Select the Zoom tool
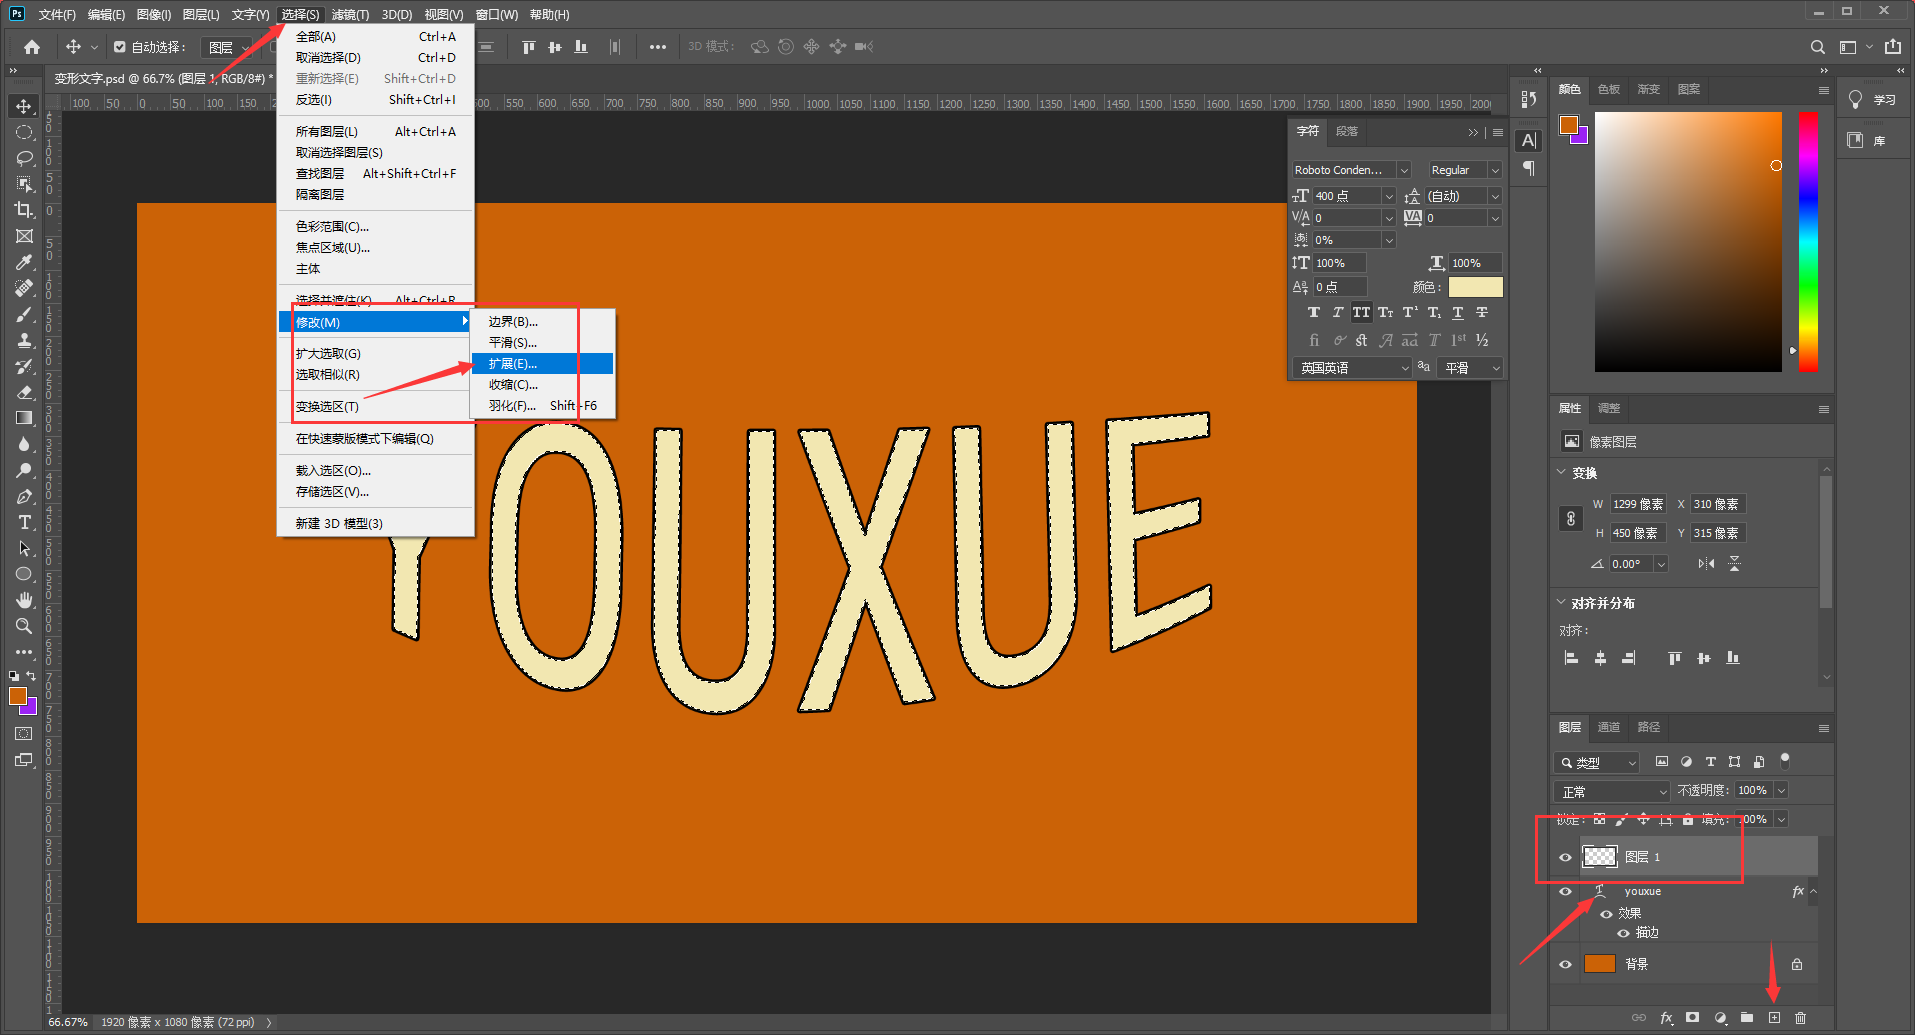The image size is (1915, 1035). (x=24, y=626)
